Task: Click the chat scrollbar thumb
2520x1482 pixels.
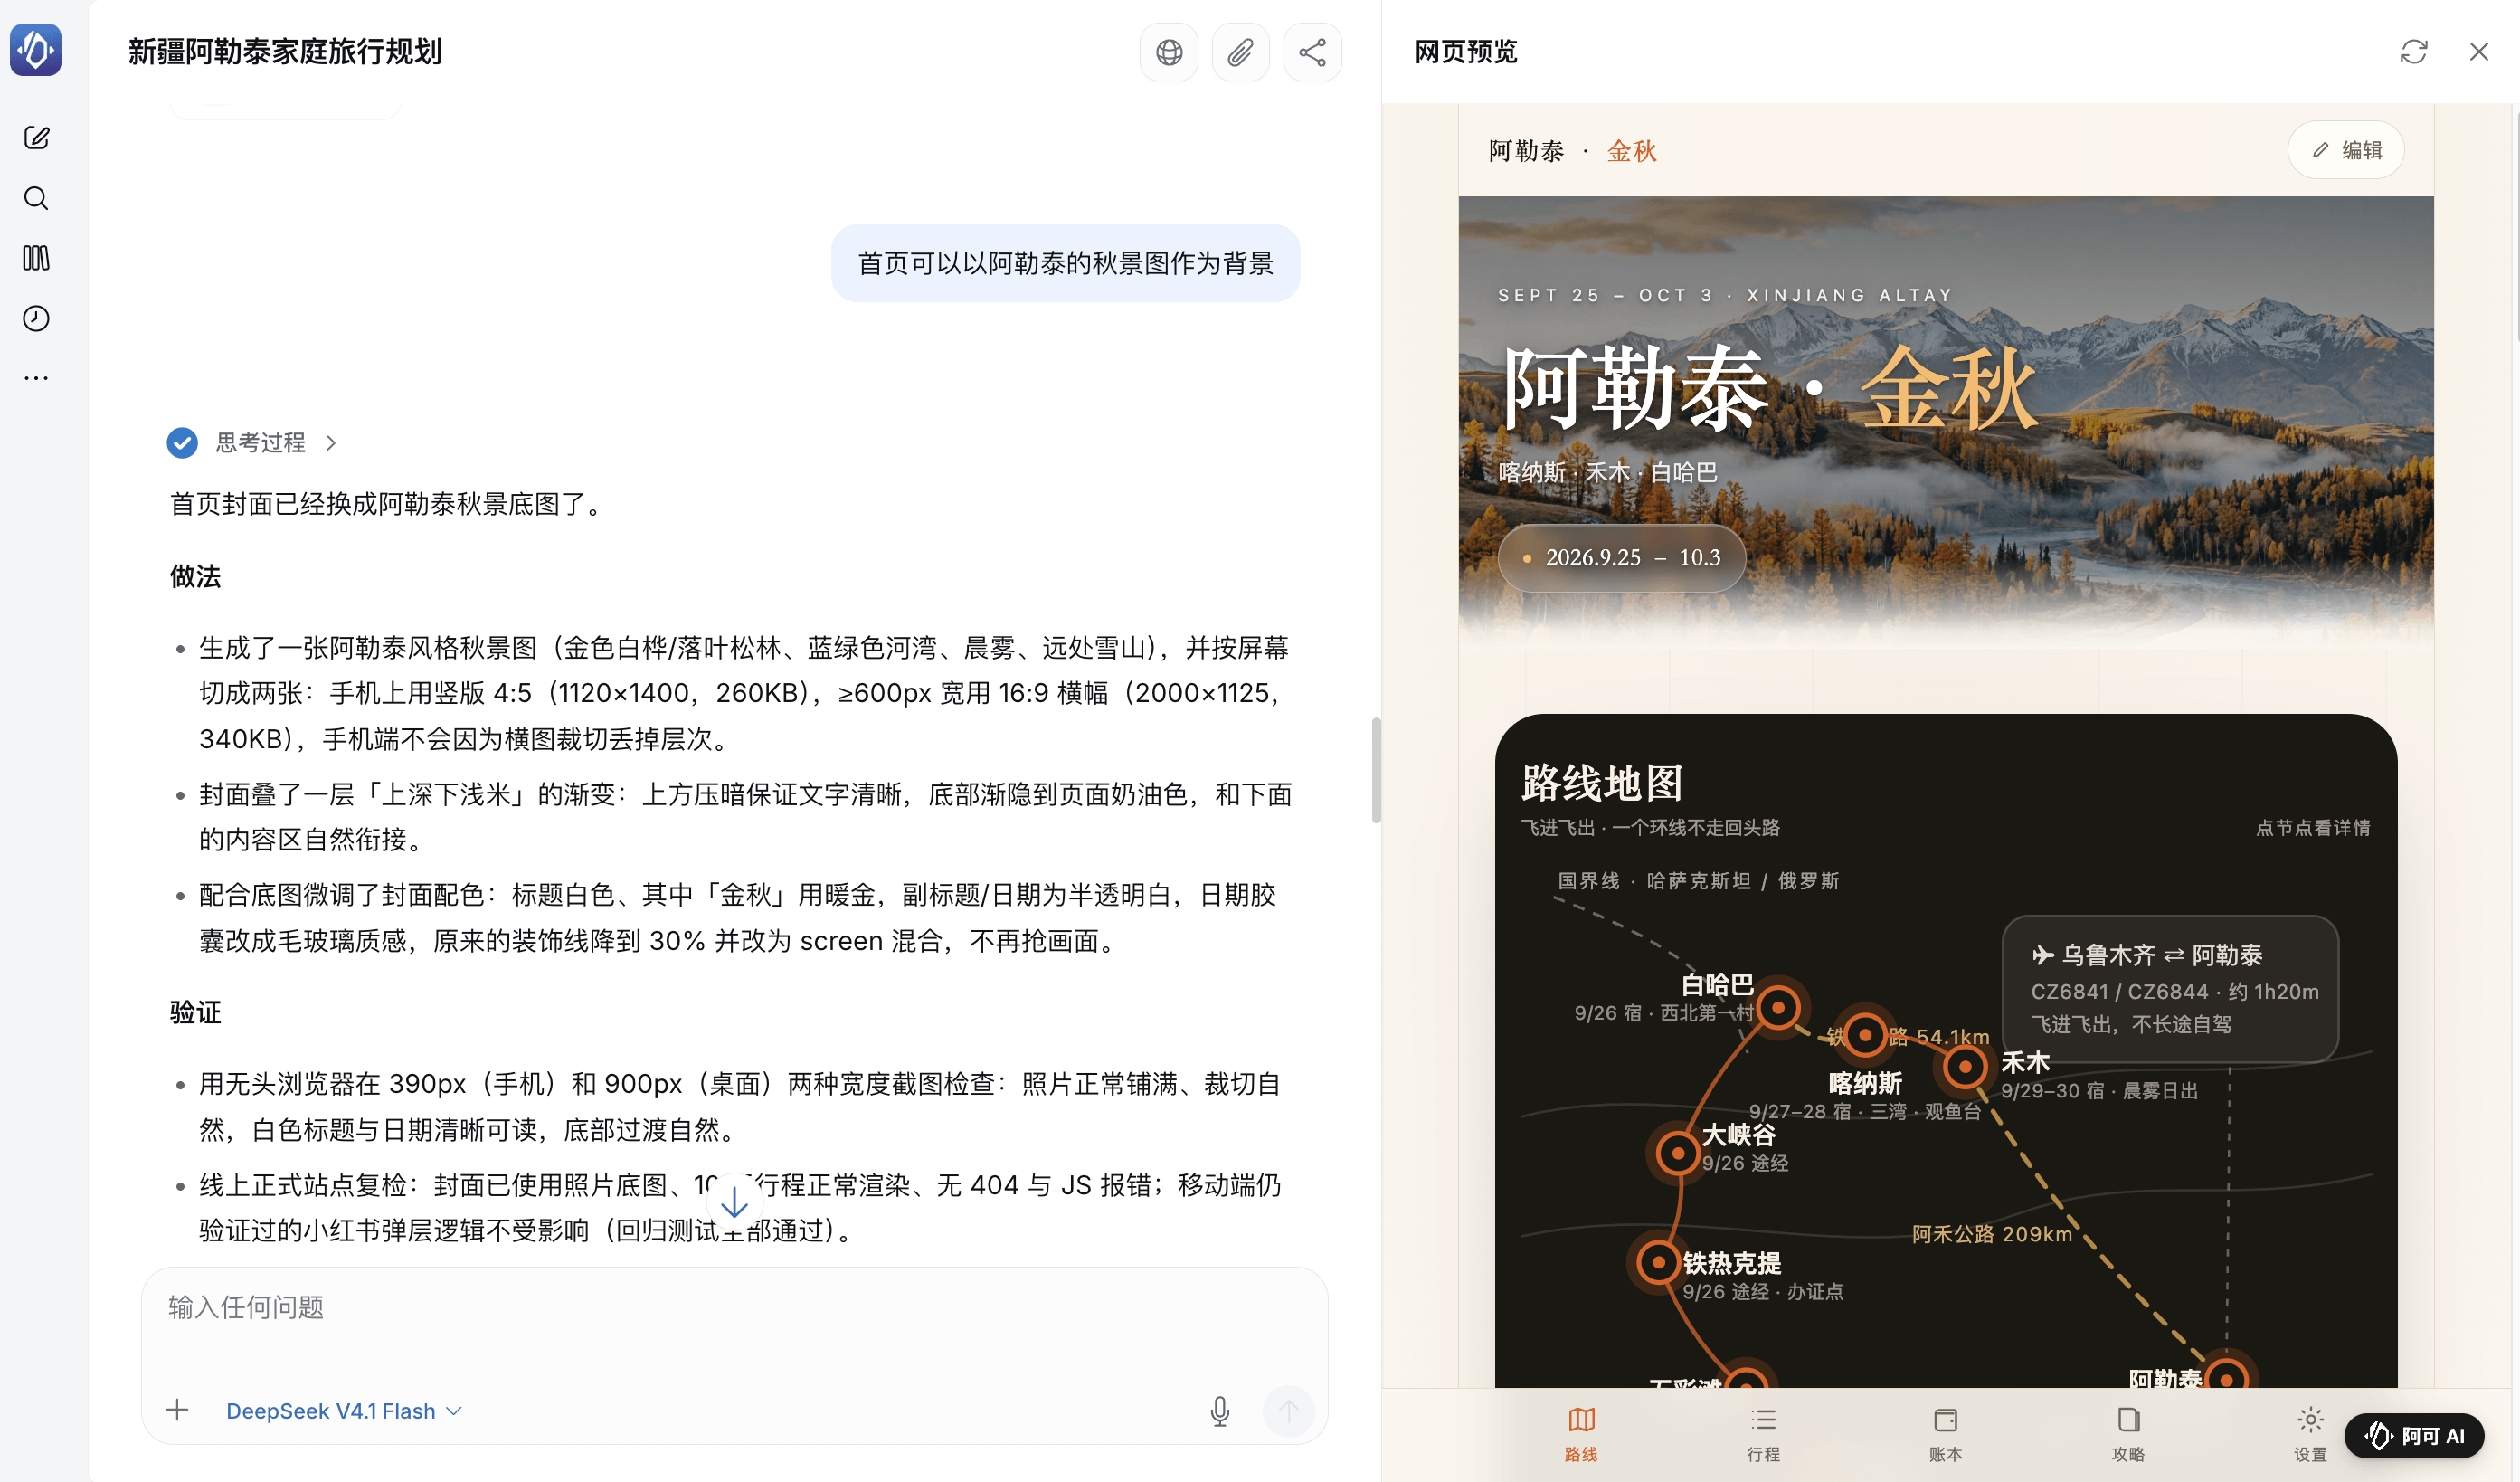Action: click(1376, 770)
